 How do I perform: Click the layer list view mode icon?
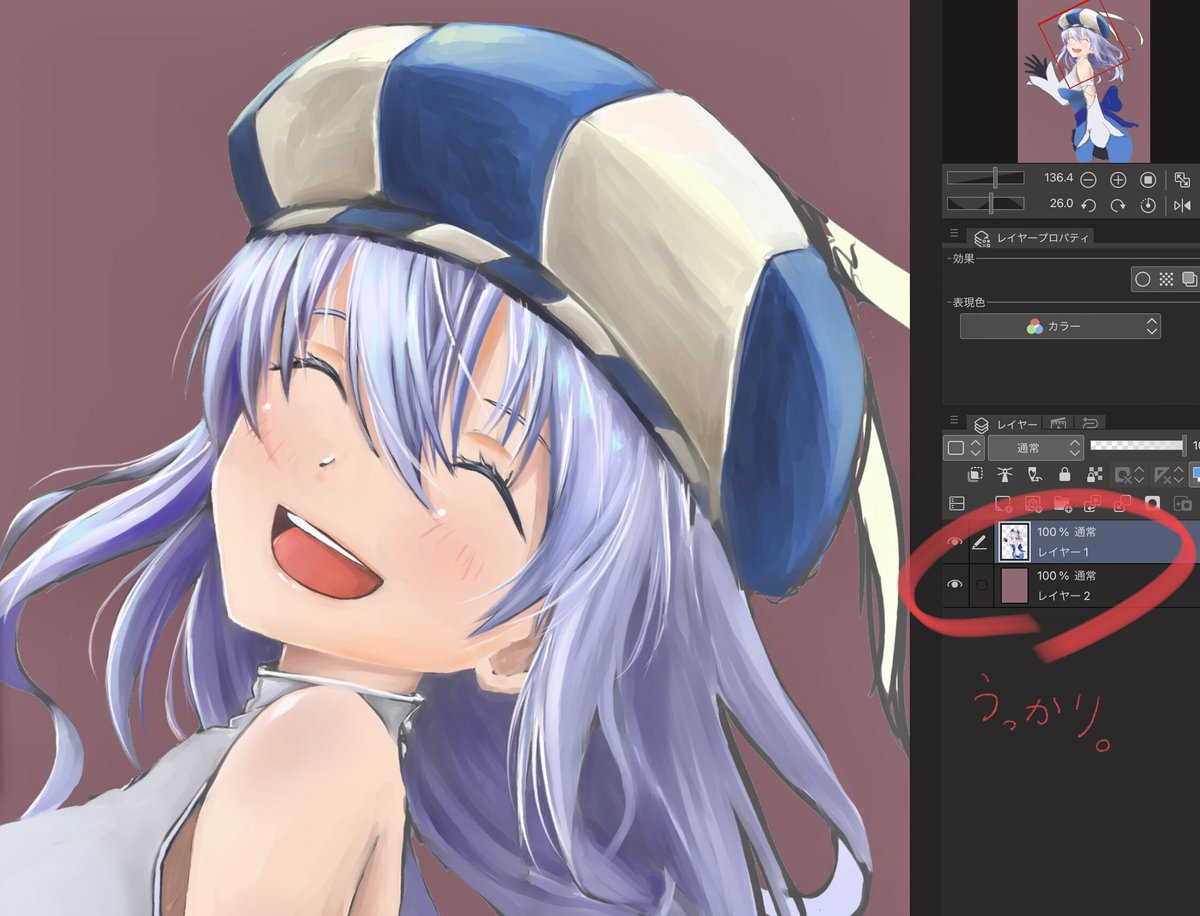(956, 504)
